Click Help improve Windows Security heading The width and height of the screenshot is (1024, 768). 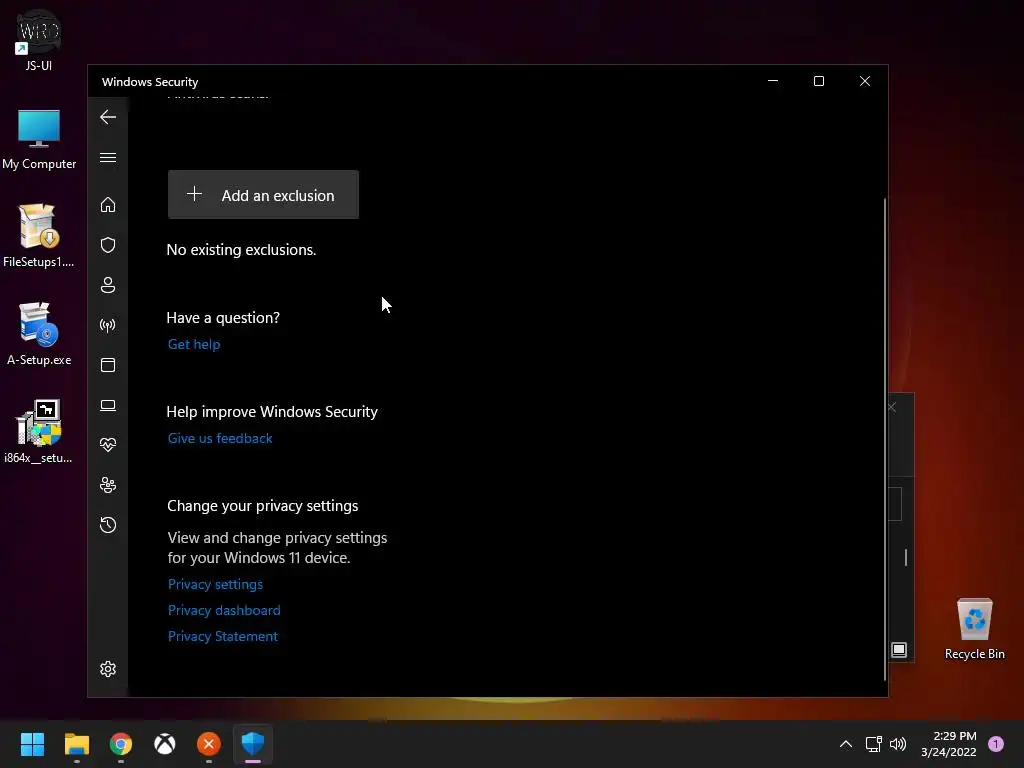[x=272, y=411]
